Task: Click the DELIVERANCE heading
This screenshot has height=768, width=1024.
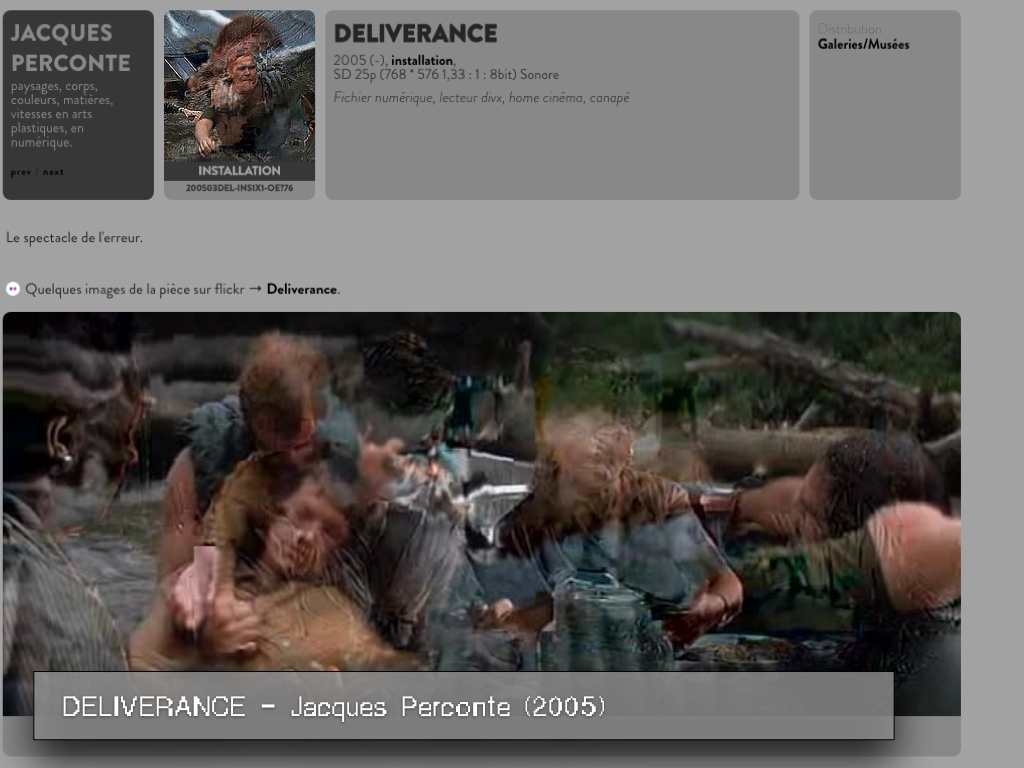Action: 415,33
